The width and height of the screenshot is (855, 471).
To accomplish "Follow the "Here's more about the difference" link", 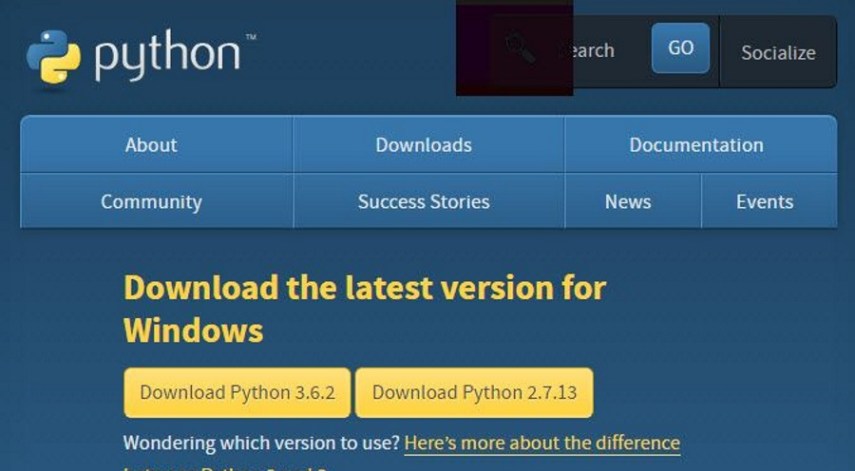I will [542, 442].
